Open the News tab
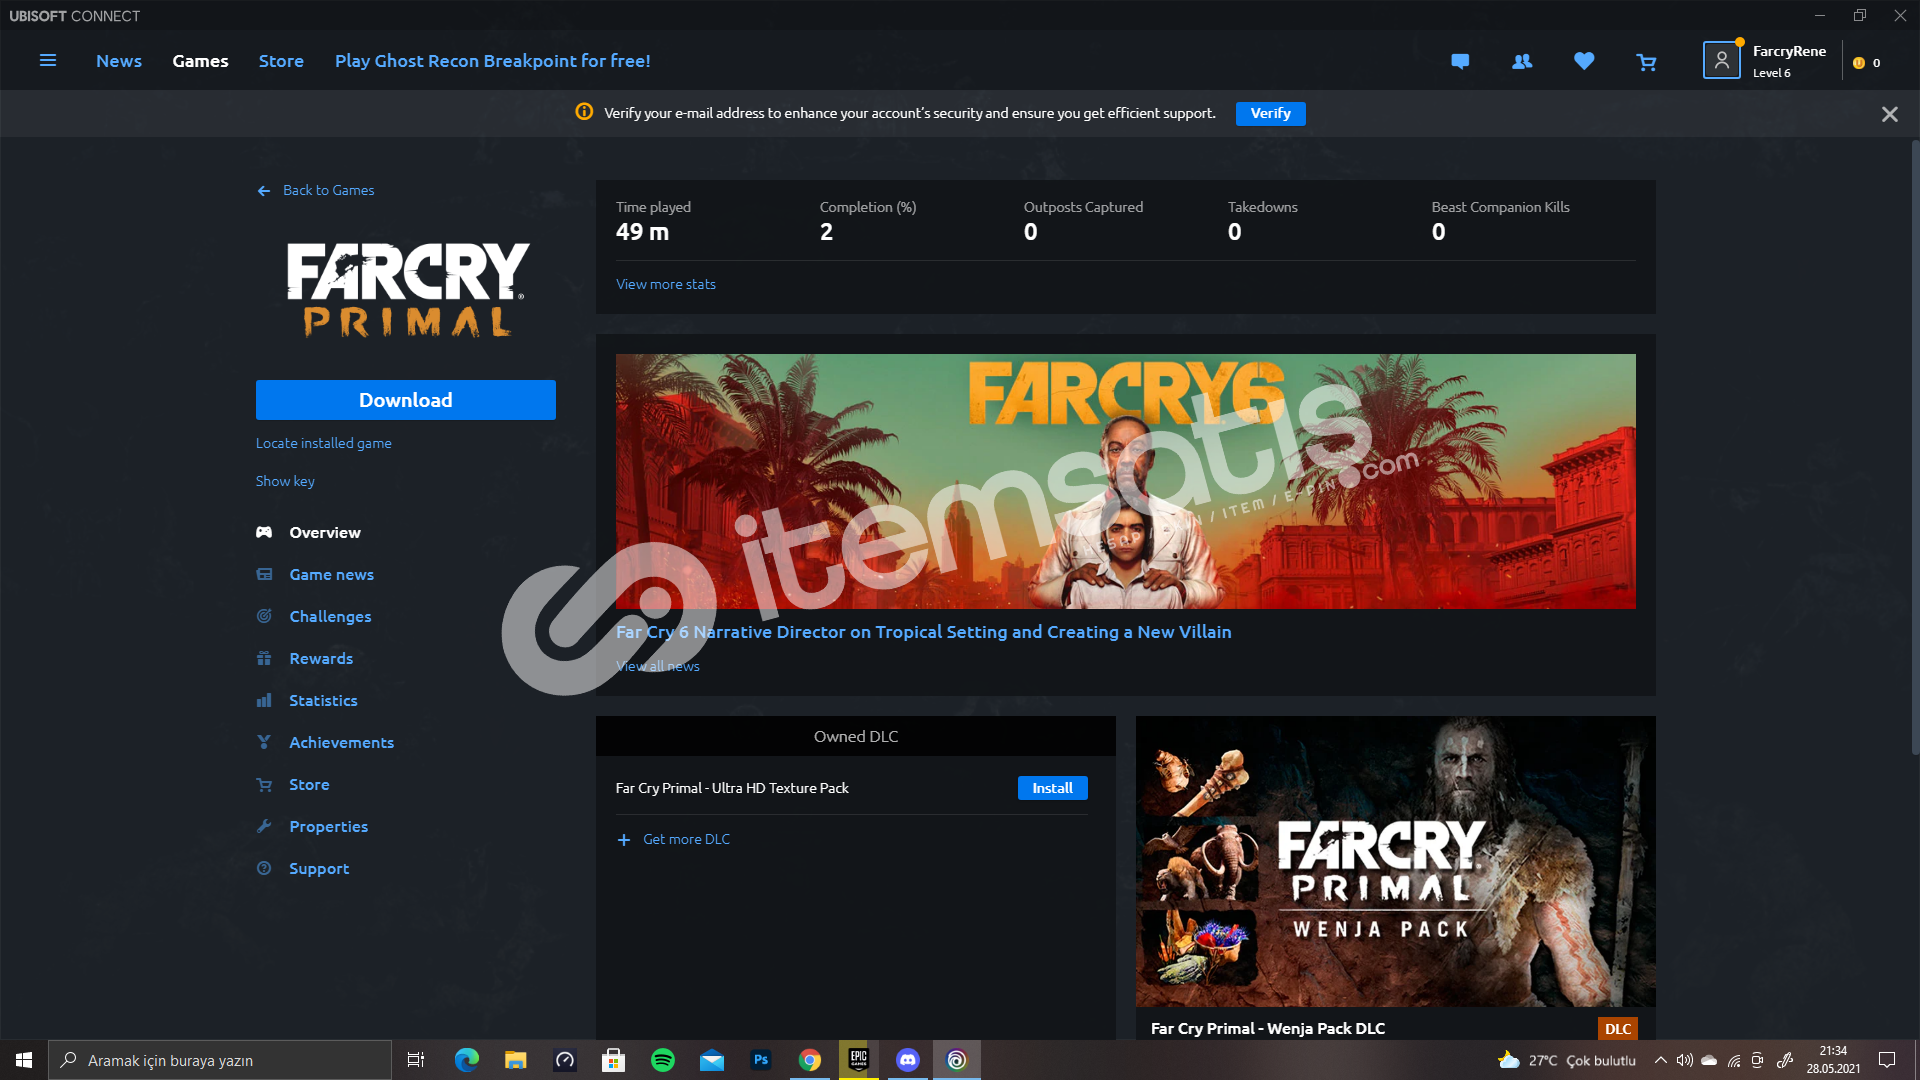Screen dimensions: 1920x1080 [119, 61]
